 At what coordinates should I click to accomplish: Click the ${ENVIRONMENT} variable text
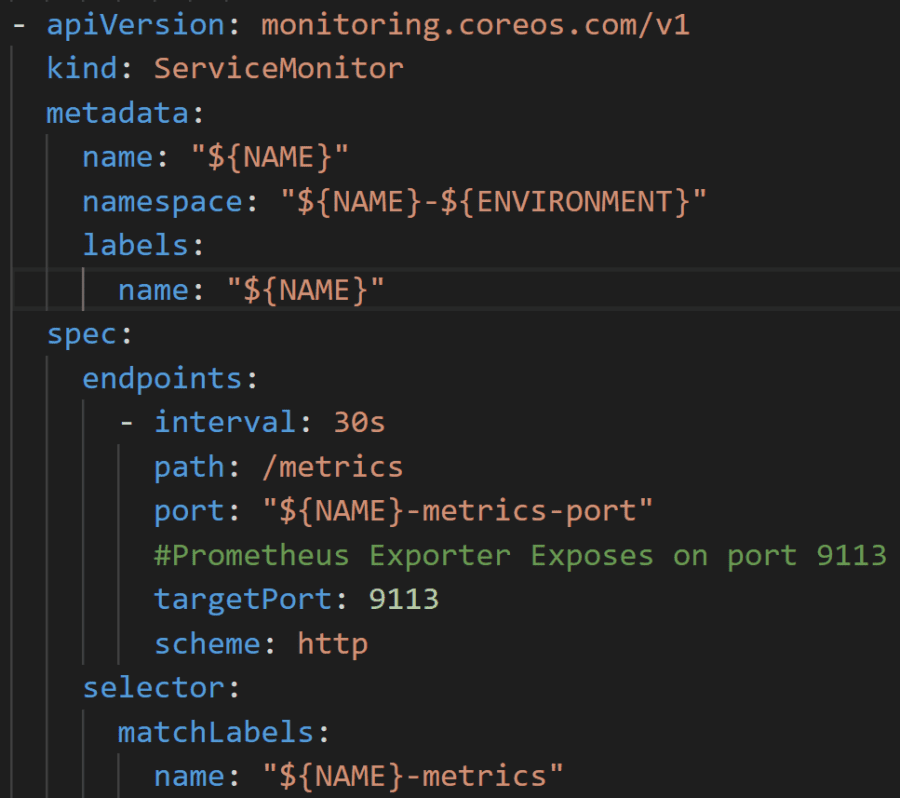(x=565, y=202)
